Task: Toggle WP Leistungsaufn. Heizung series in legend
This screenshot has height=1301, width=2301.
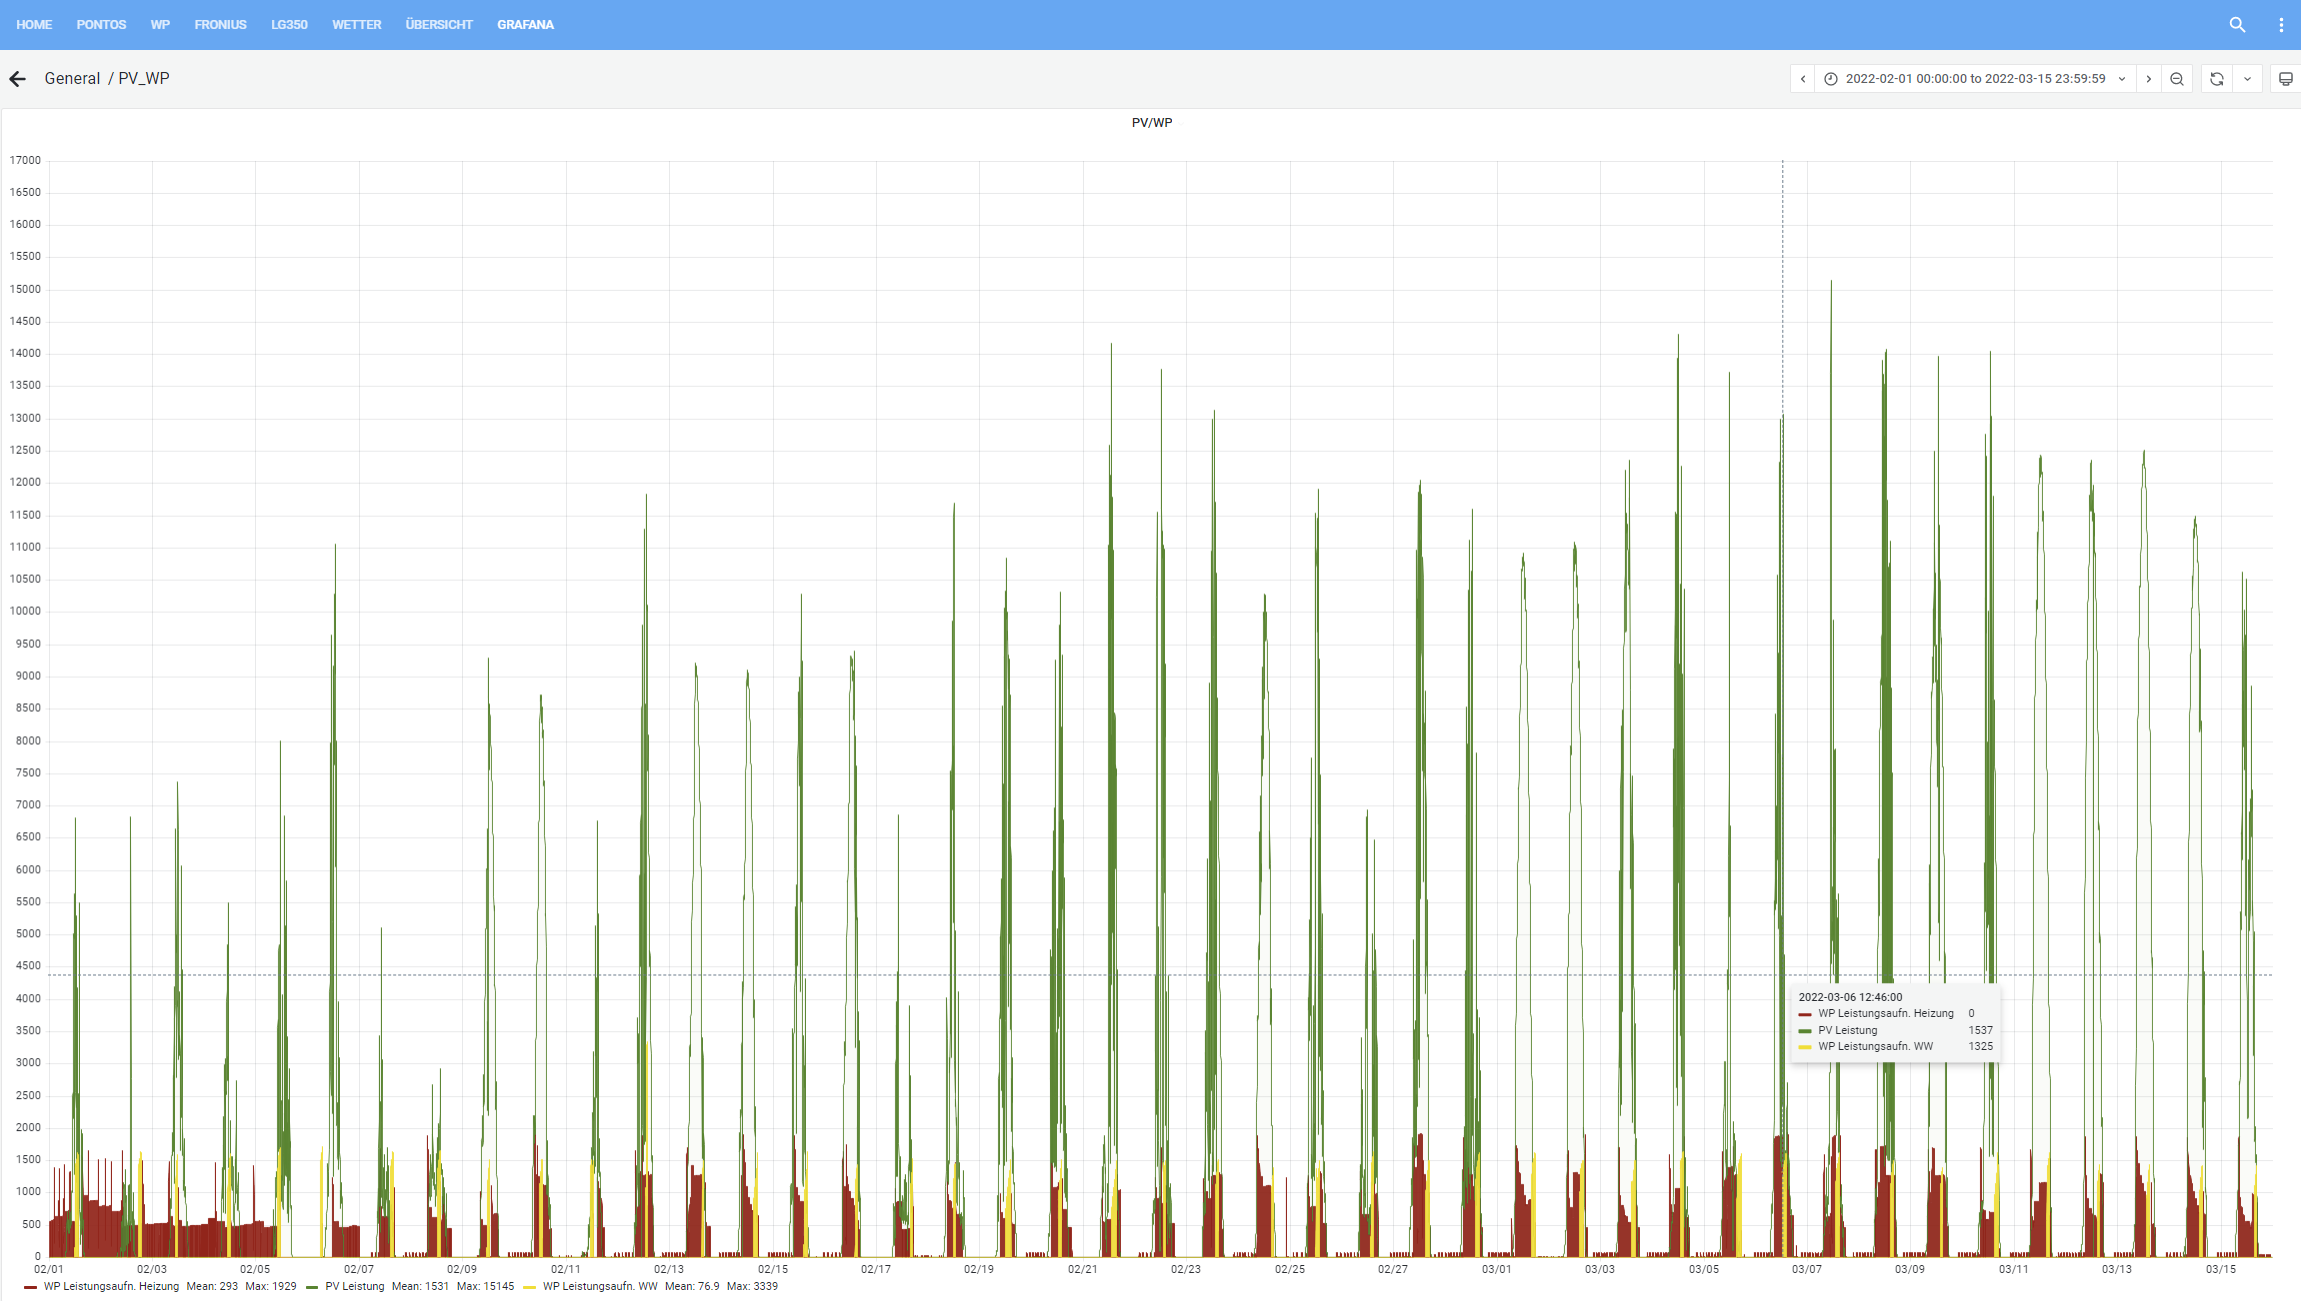Action: pos(111,1287)
